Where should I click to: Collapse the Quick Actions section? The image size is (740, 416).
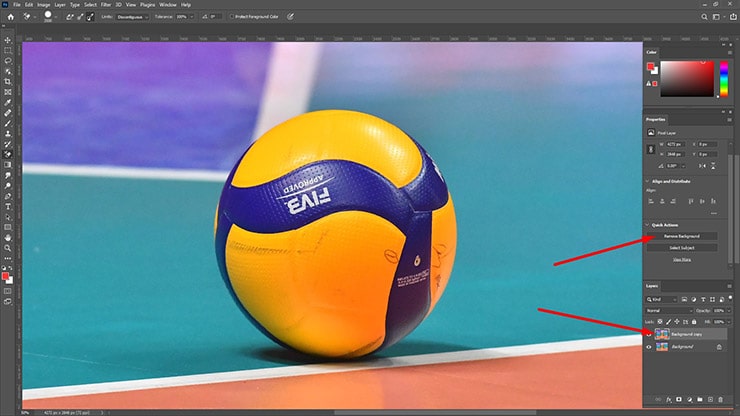pos(648,225)
